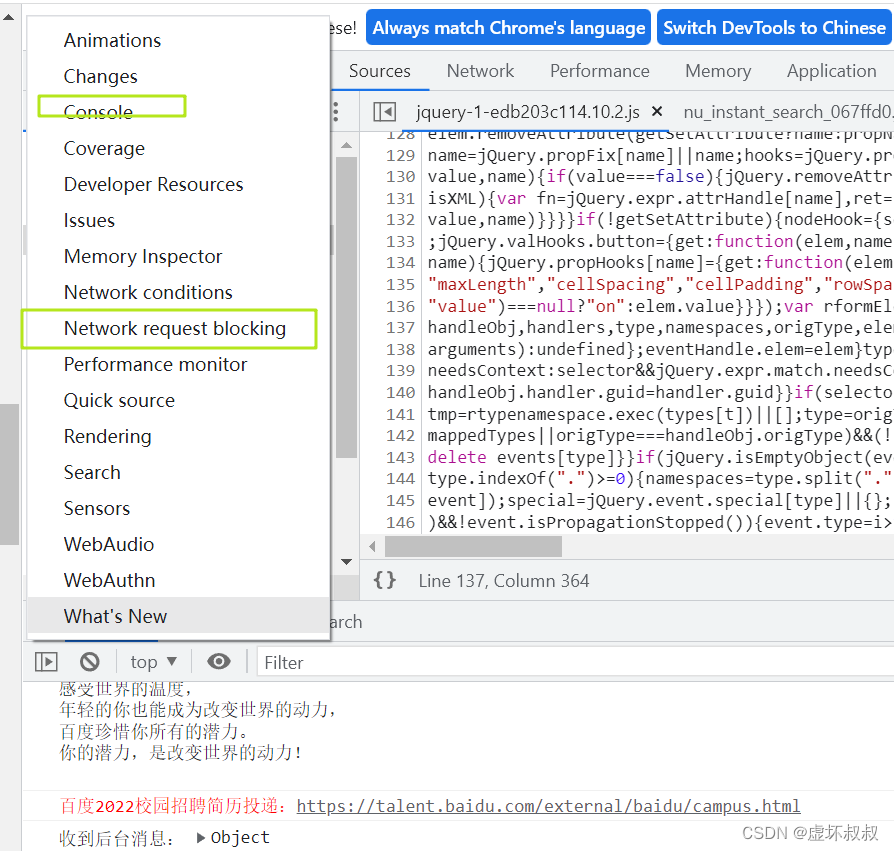Show the console sidebar panel icon

pos(46,662)
